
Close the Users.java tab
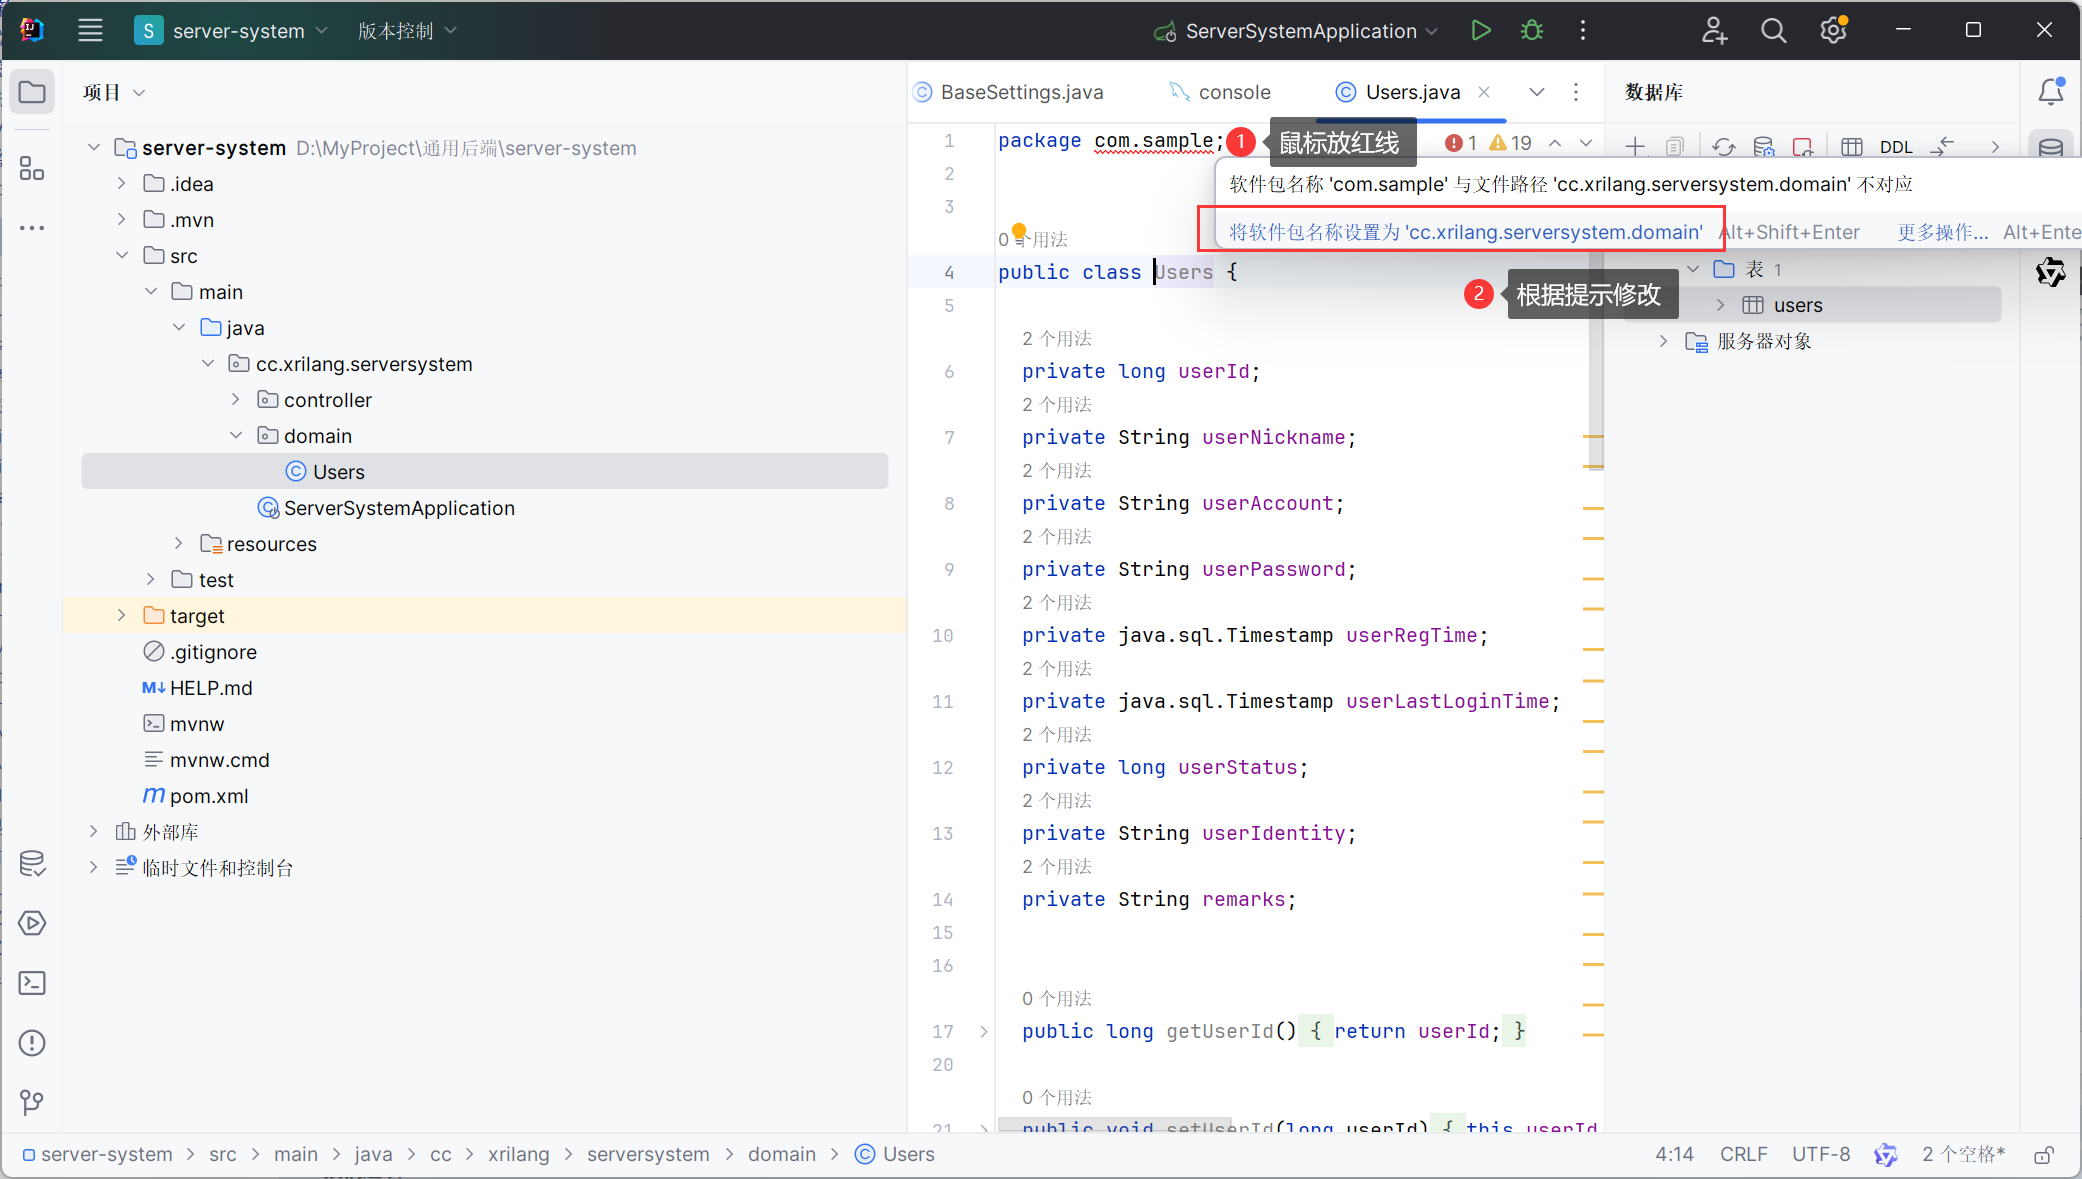coord(1484,92)
